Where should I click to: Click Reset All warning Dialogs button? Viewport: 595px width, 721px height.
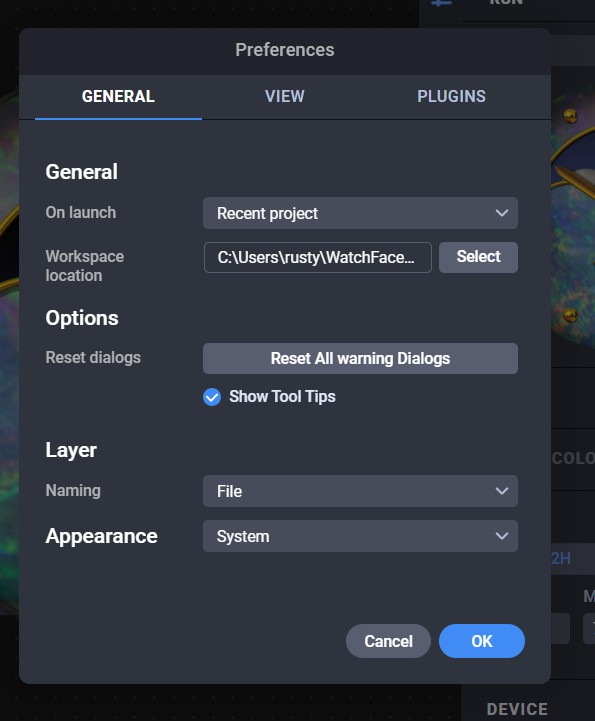[x=360, y=359]
